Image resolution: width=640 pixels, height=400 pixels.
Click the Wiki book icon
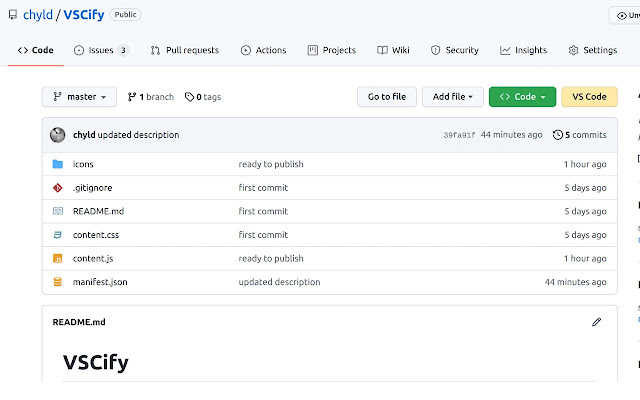point(382,50)
